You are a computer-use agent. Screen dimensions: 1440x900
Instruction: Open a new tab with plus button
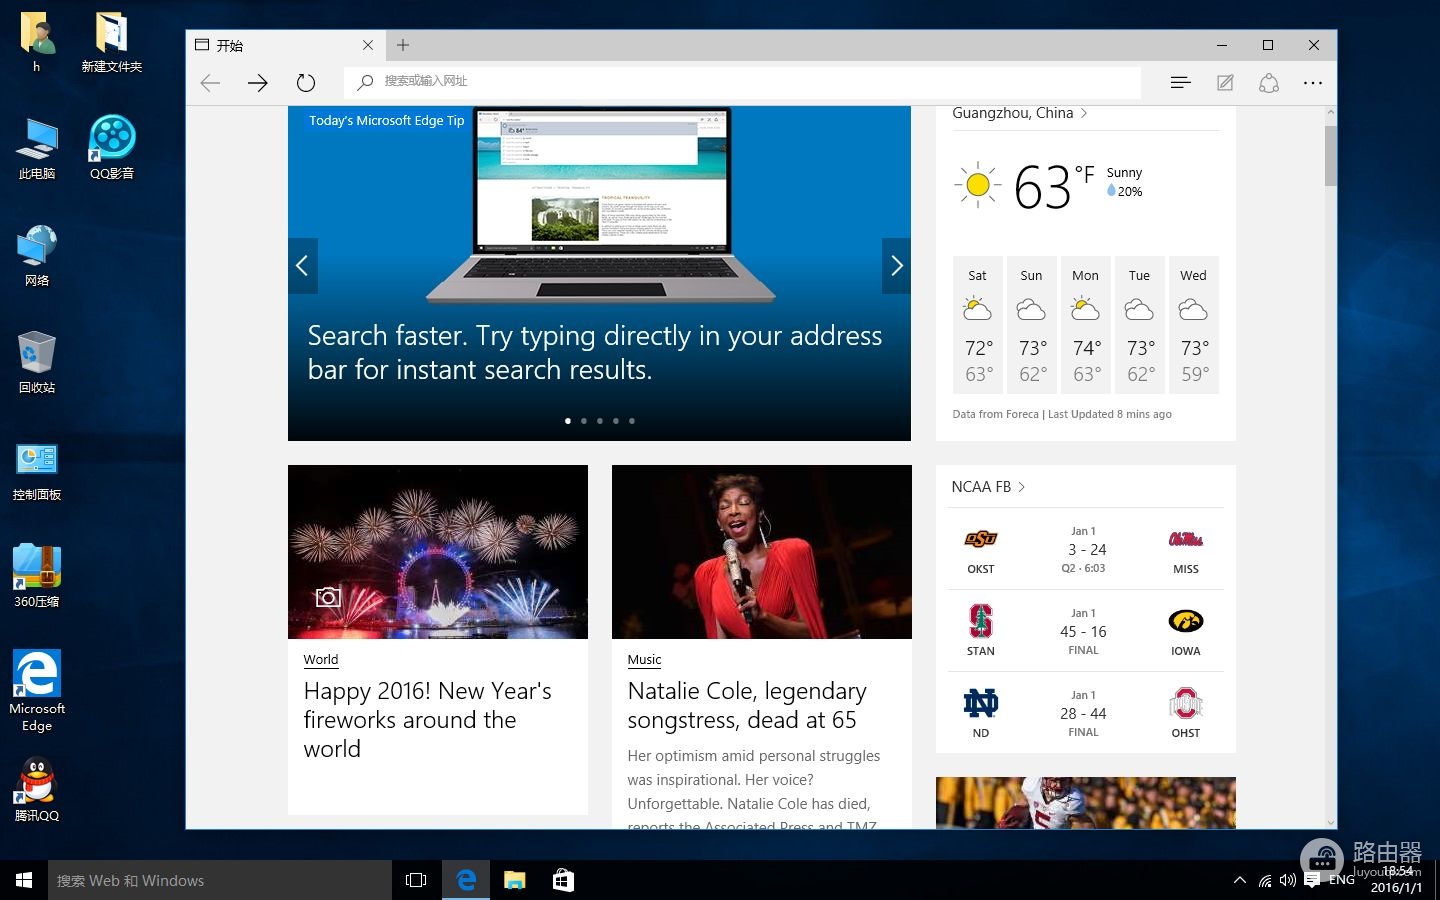click(x=403, y=45)
